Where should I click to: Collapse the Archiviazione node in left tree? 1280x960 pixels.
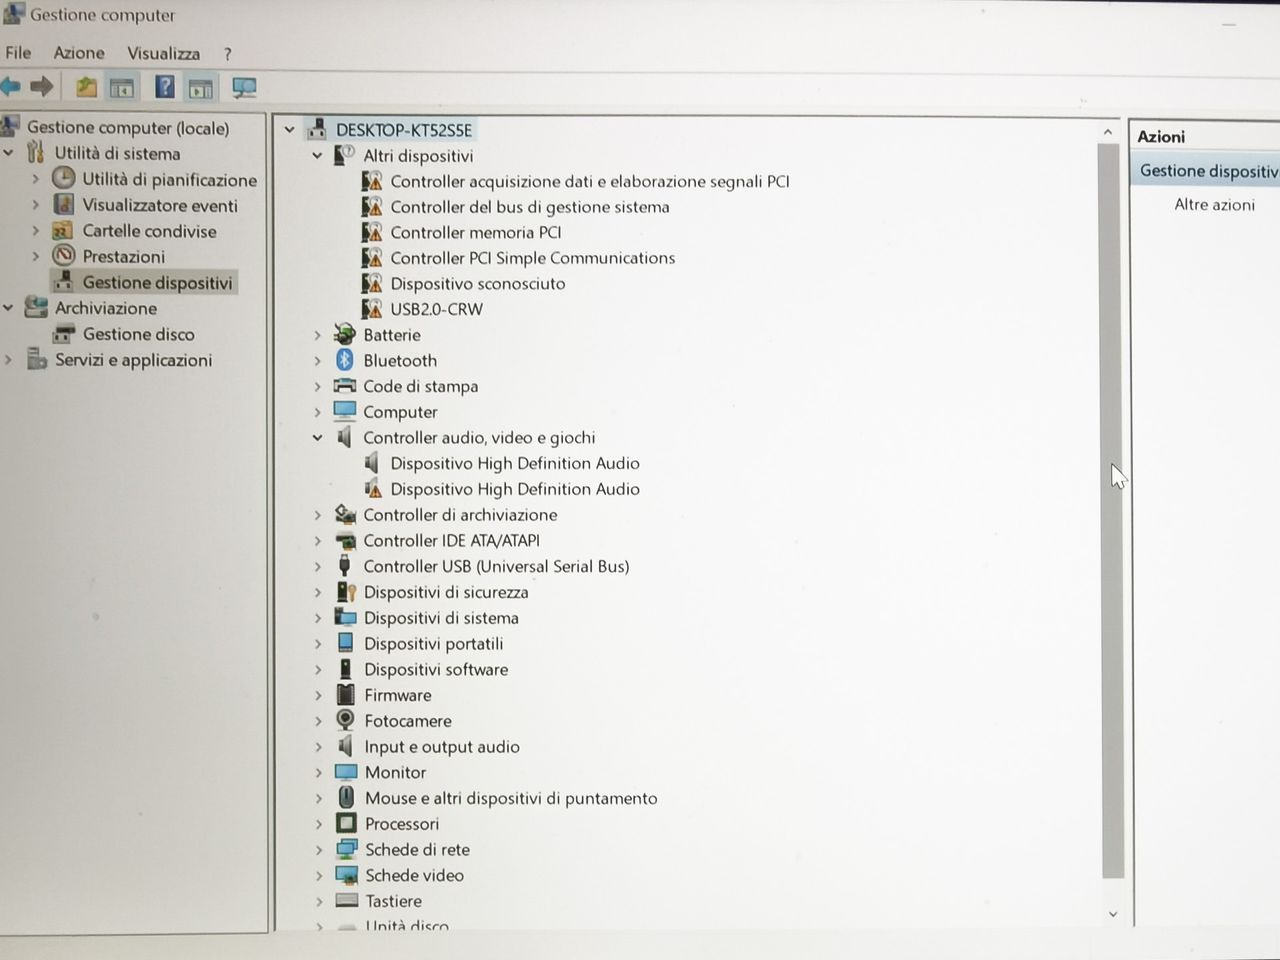8,308
